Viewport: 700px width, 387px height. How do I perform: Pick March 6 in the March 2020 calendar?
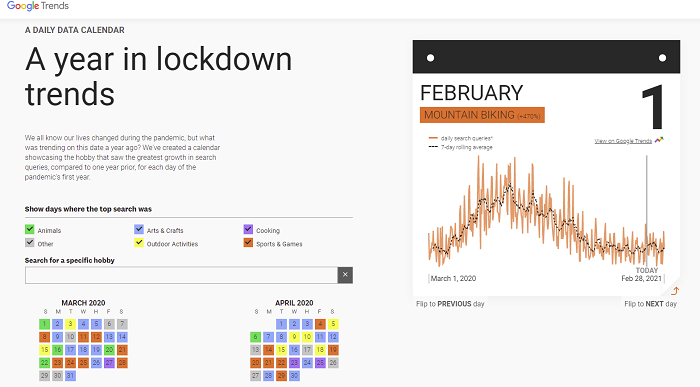pyautogui.click(x=109, y=324)
